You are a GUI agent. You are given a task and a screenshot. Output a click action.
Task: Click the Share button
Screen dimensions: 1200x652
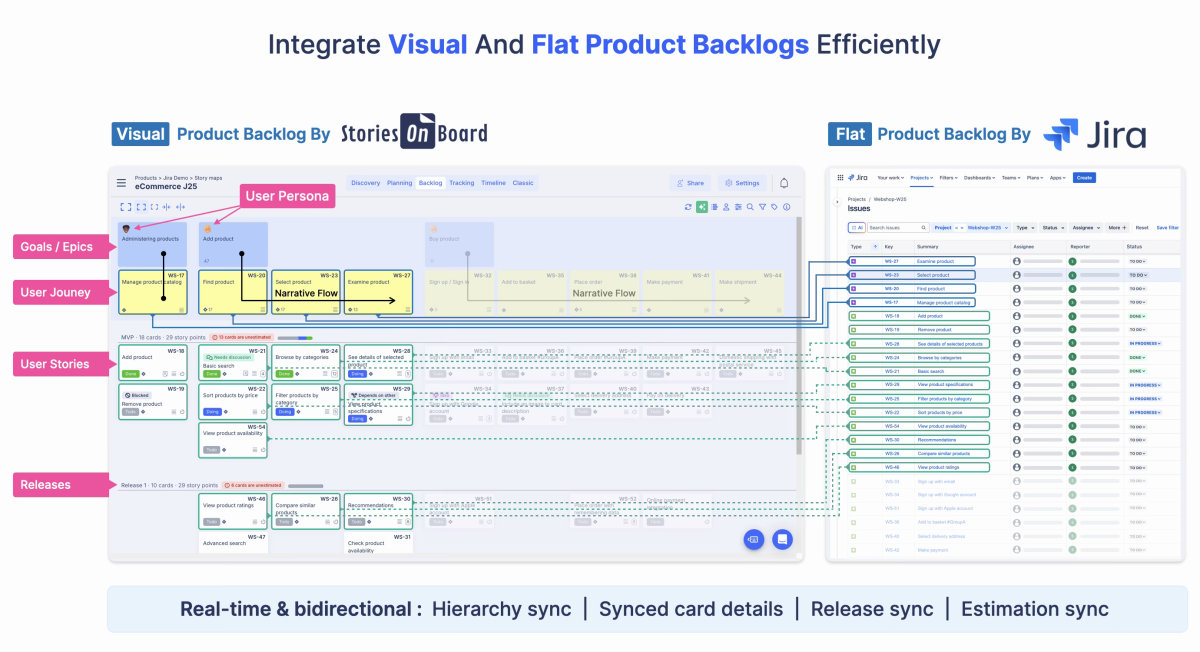[x=690, y=183]
